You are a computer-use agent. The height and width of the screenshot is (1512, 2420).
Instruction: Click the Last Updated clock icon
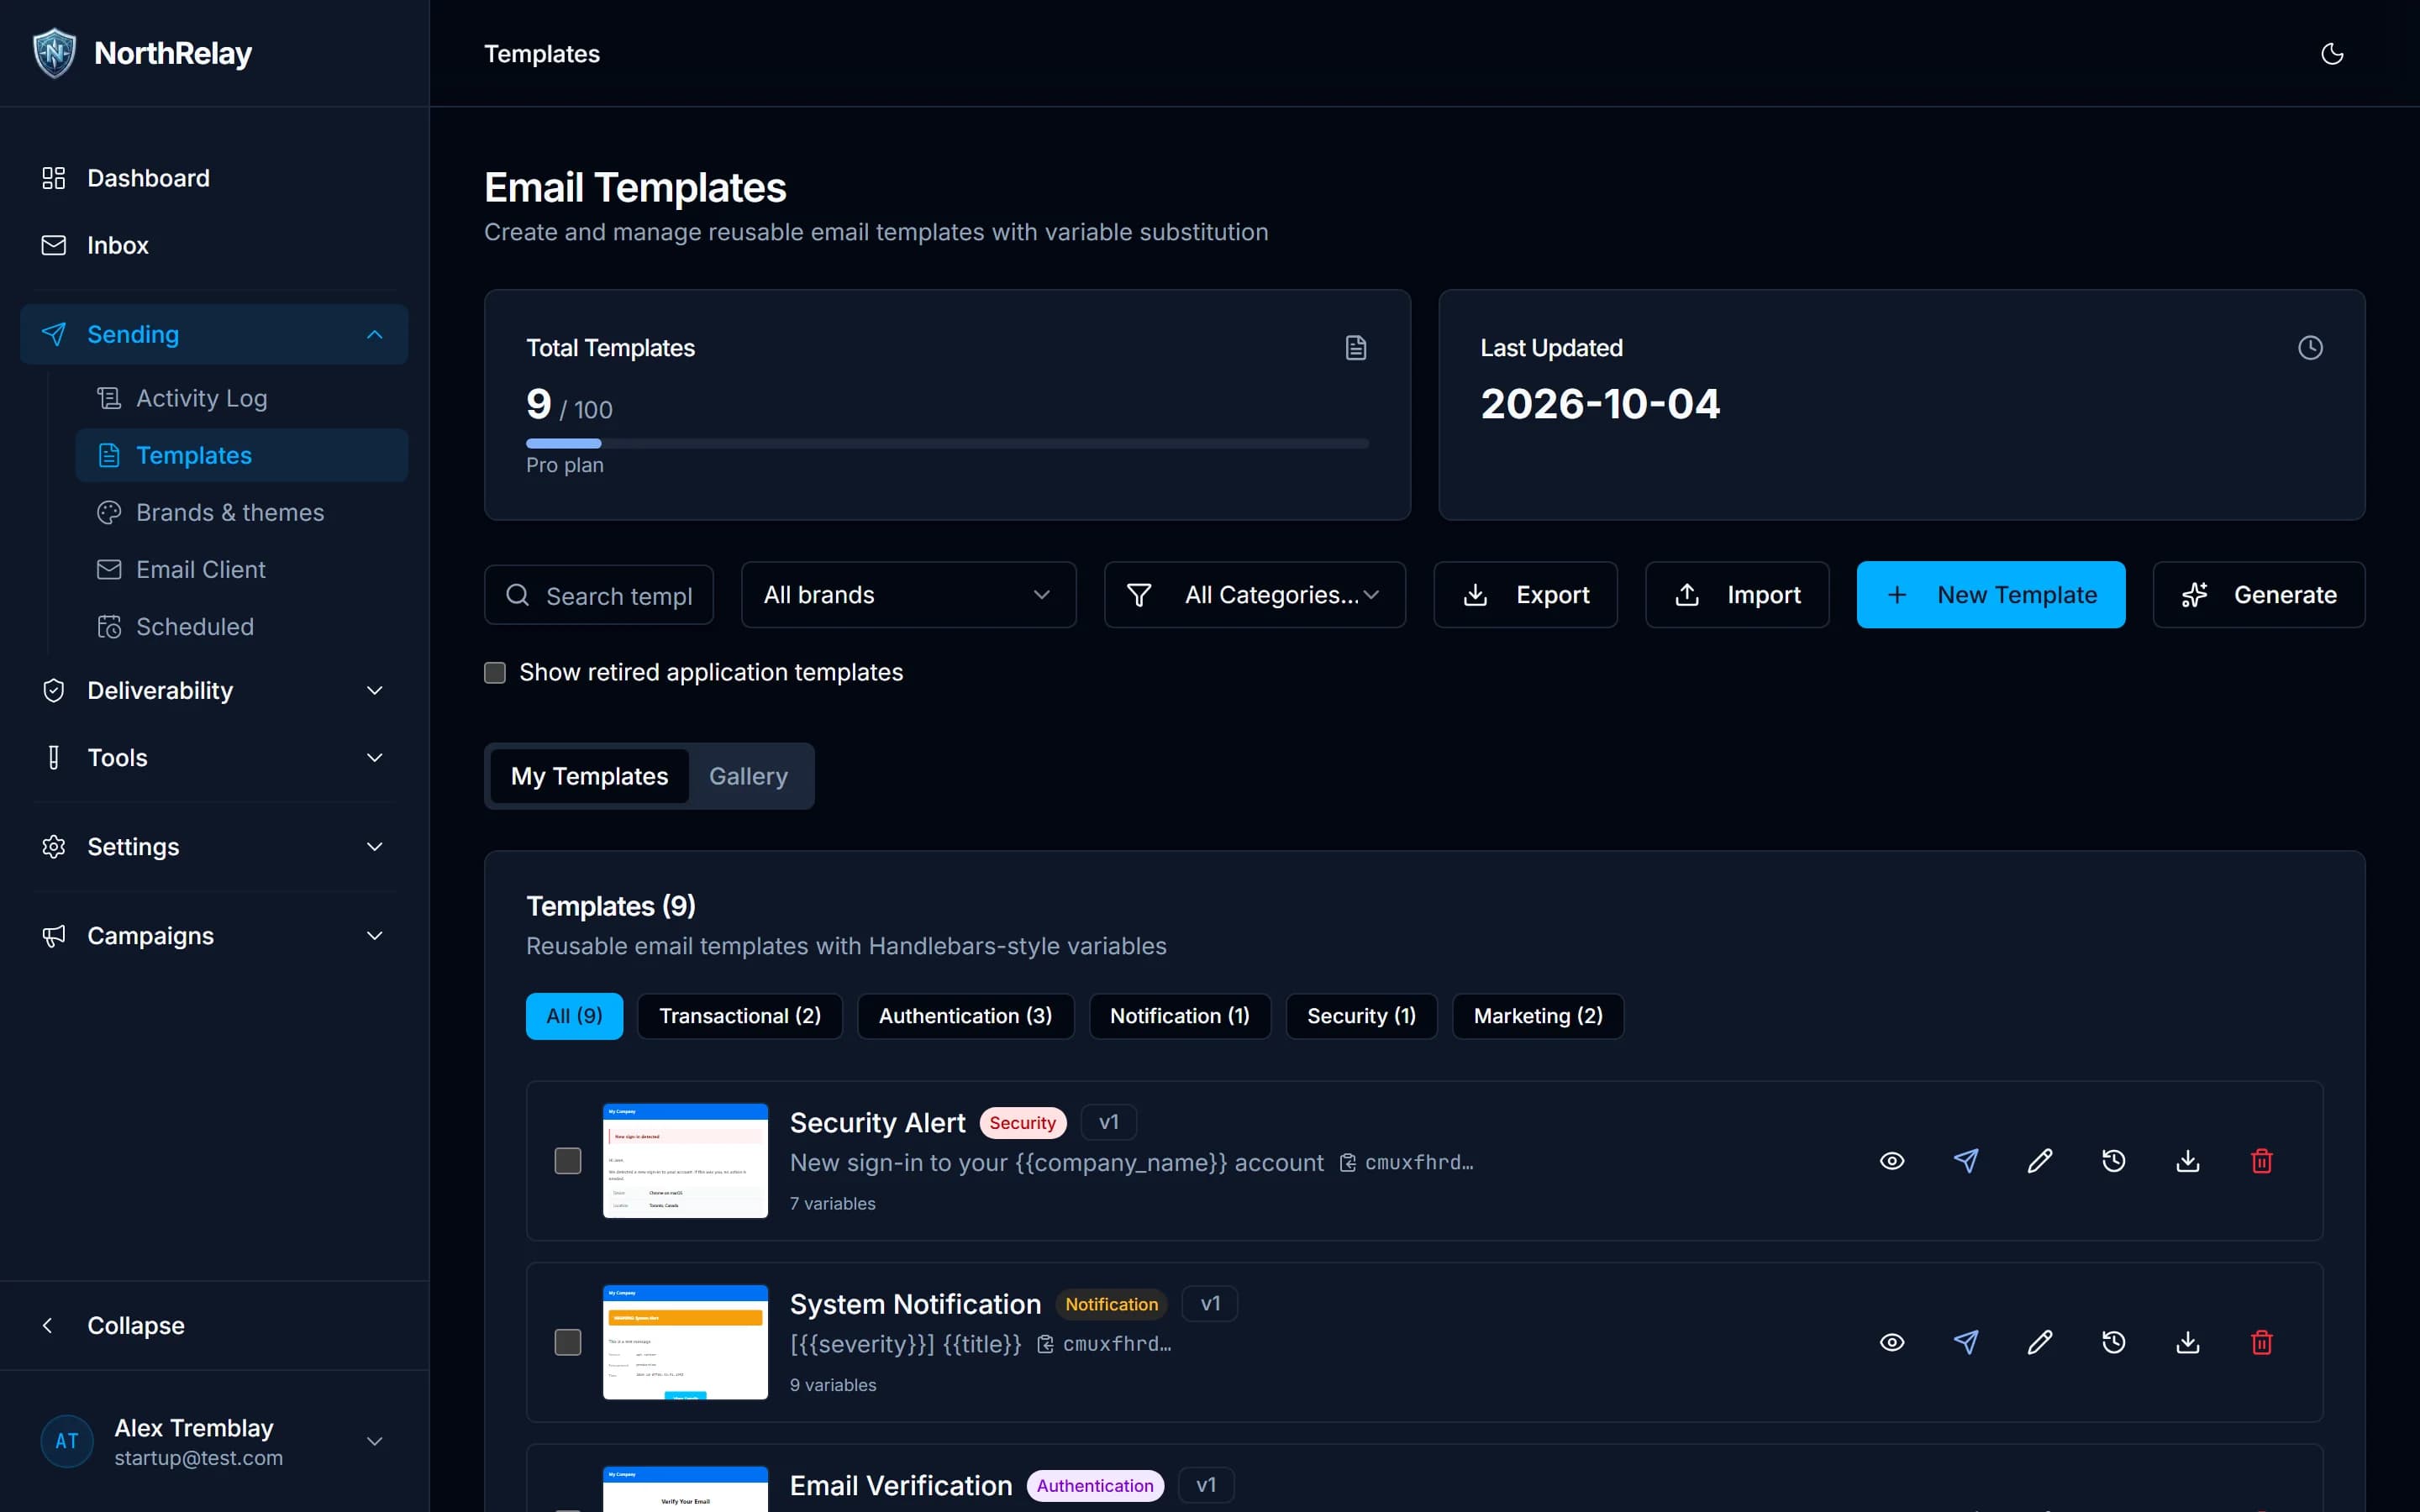click(2310, 348)
